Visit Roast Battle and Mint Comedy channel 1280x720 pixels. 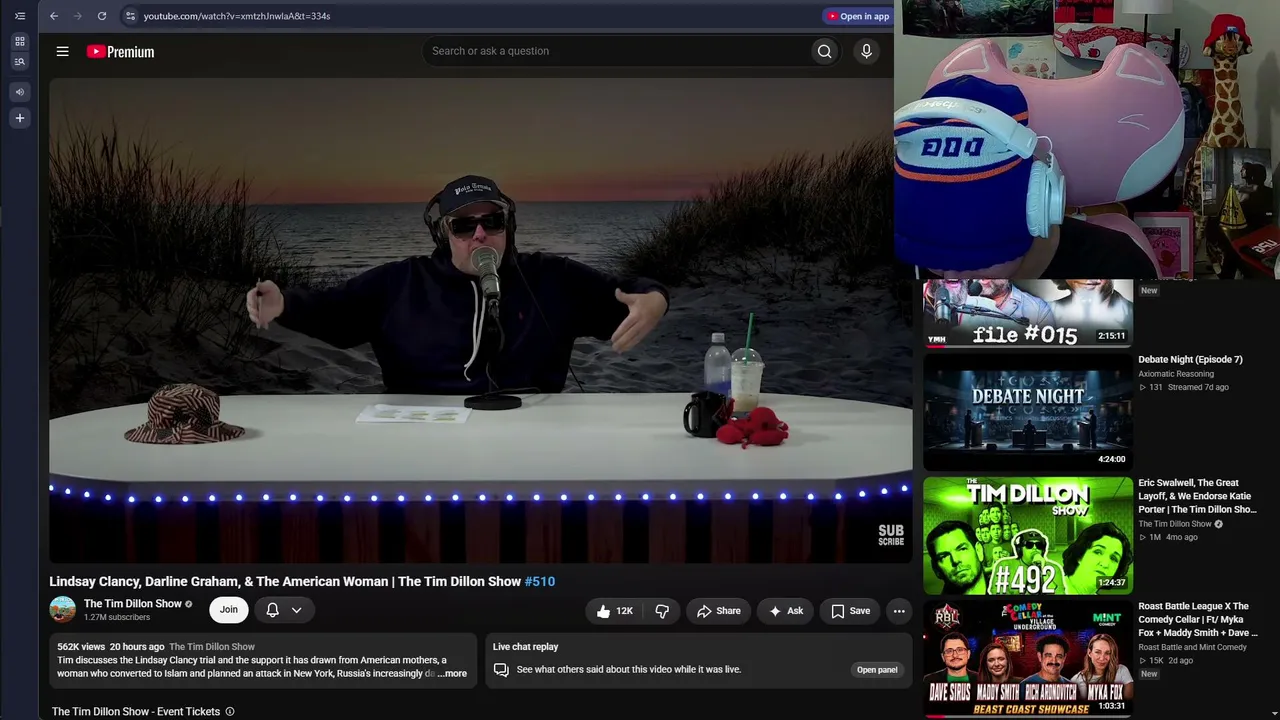click(1192, 647)
